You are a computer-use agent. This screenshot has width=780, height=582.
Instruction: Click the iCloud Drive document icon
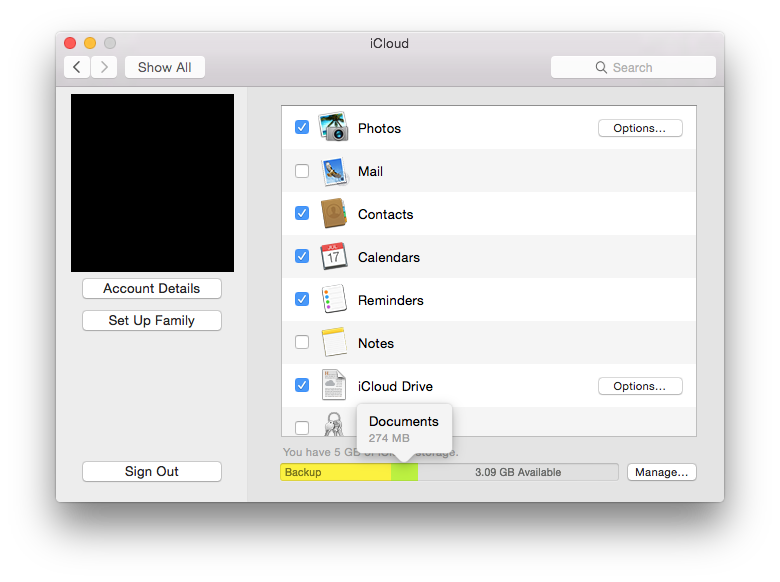[x=333, y=385]
